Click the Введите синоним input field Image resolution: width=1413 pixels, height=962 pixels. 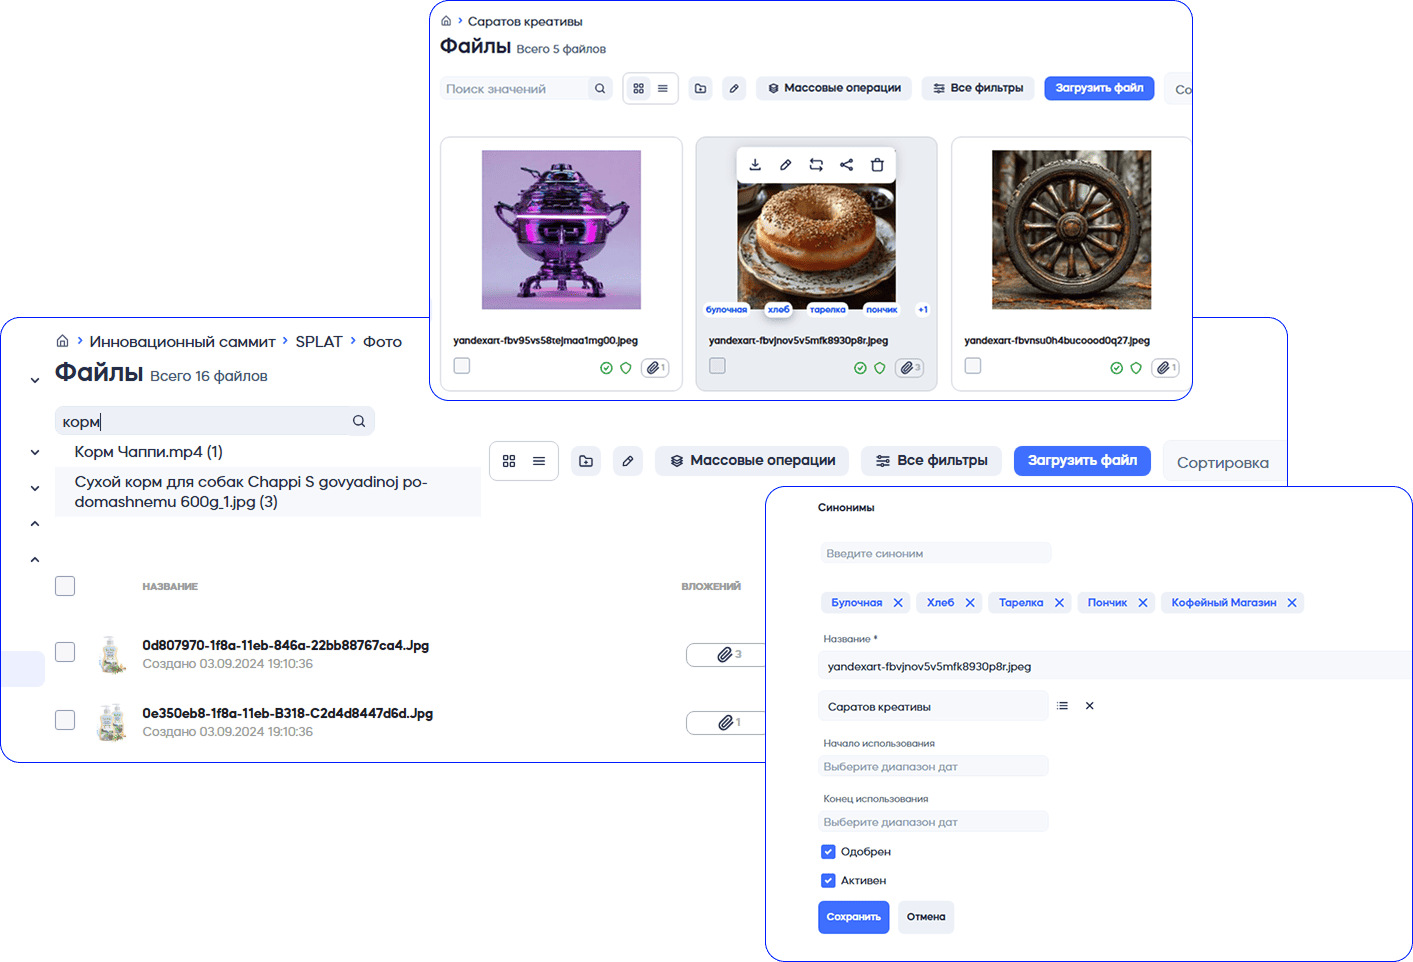point(935,553)
